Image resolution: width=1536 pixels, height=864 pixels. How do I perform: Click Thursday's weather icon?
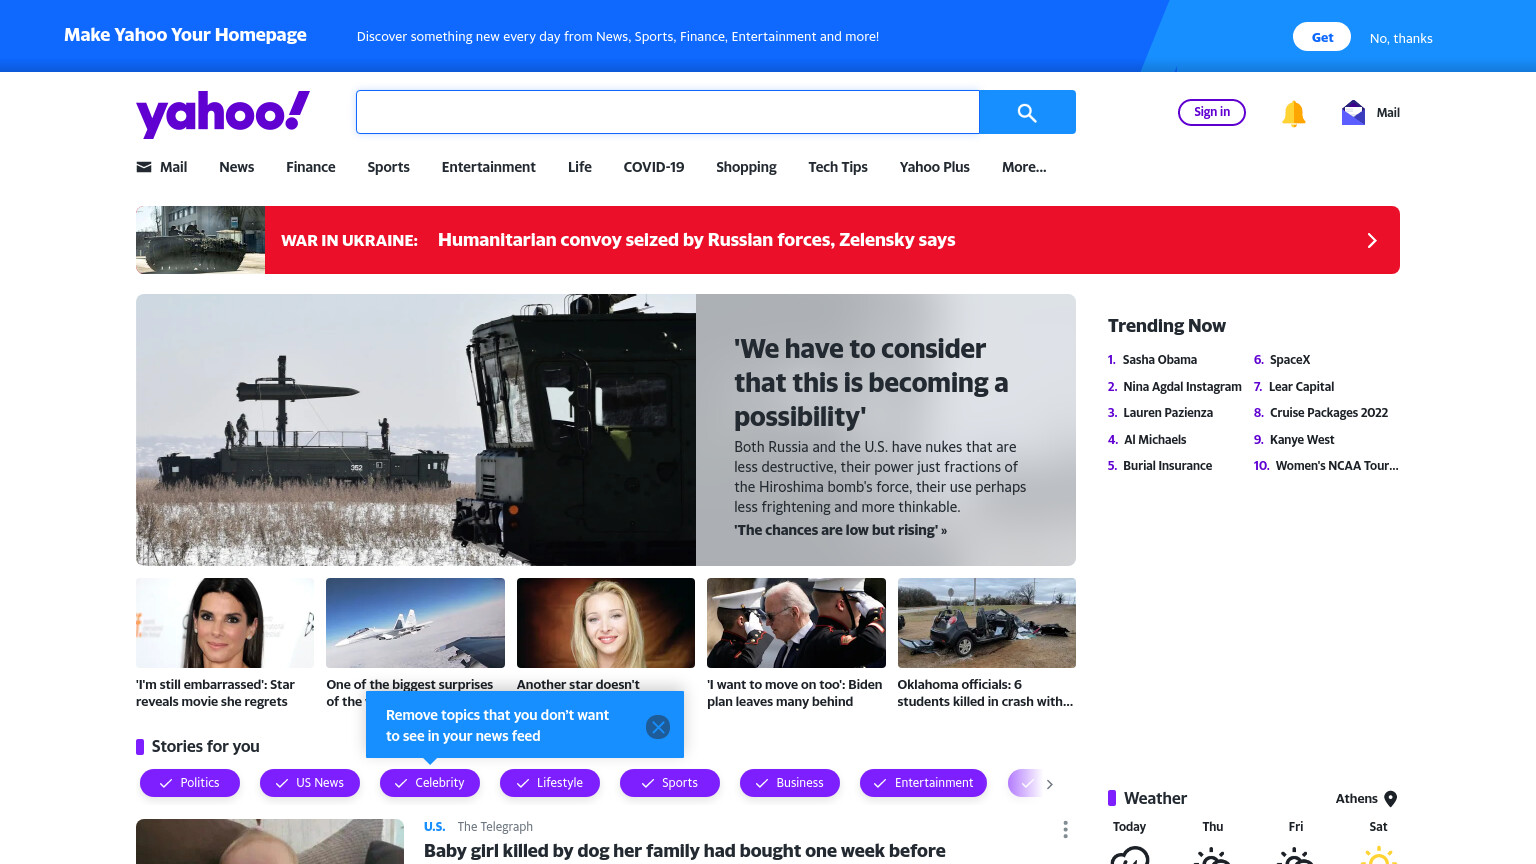(1212, 855)
